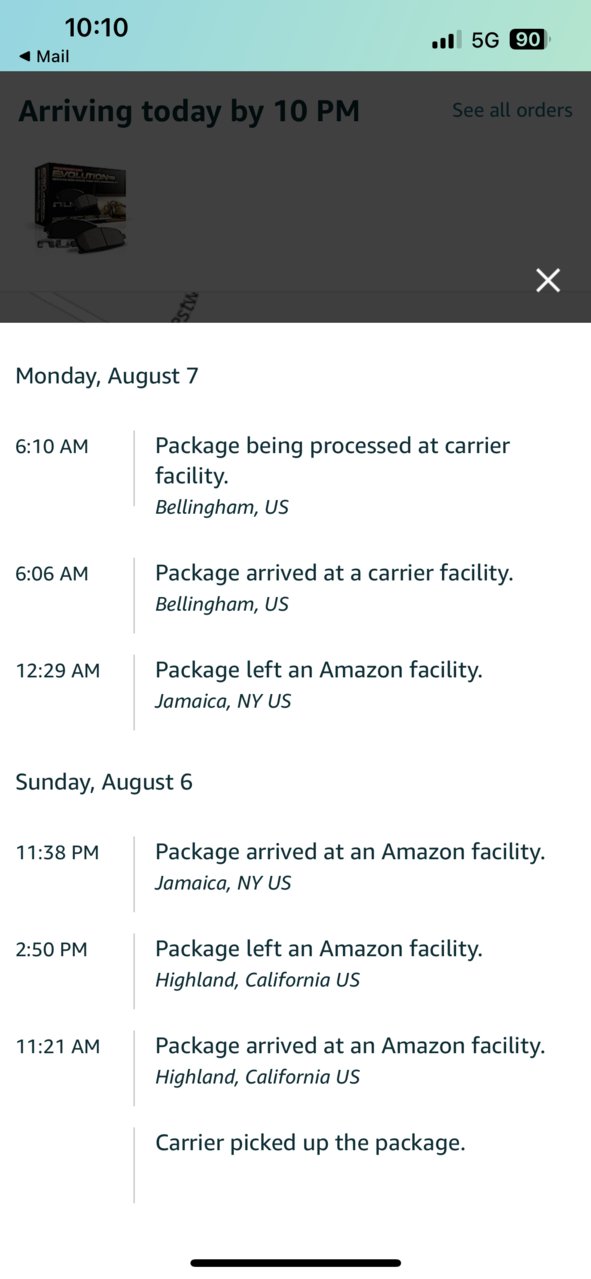Close the tracking details sheet
This screenshot has height=1279, width=591.
[547, 280]
